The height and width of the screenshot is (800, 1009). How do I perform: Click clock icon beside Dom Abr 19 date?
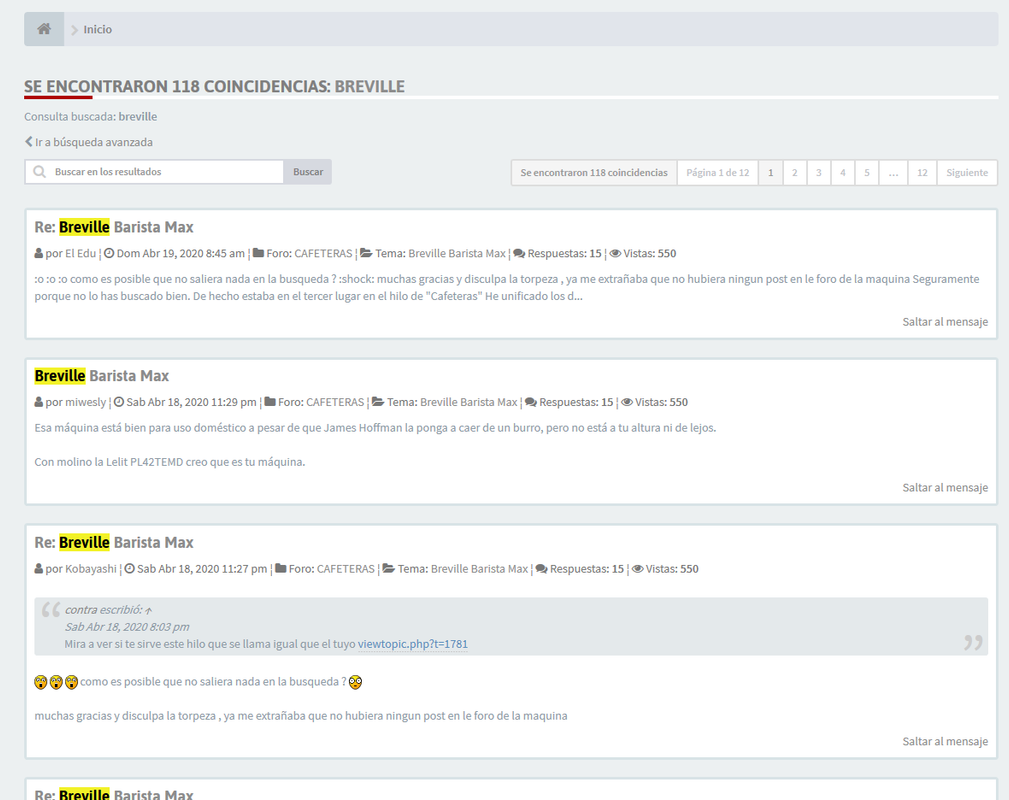[109, 254]
